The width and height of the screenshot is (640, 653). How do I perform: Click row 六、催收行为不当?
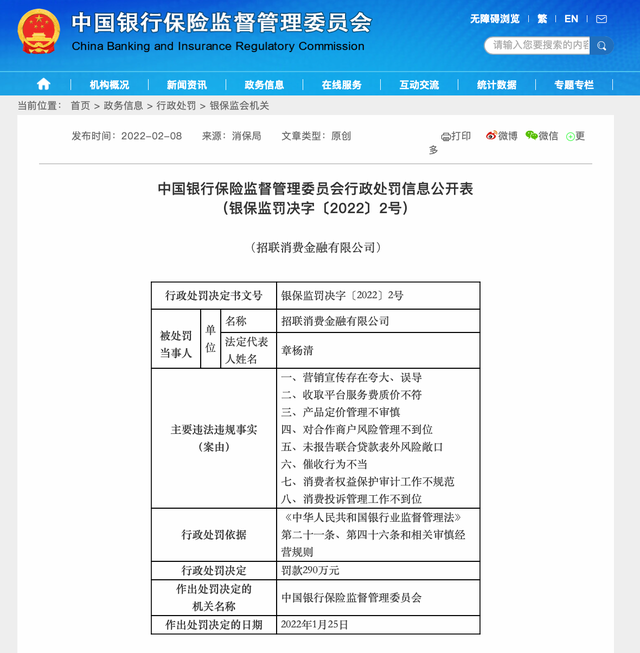pos(324,464)
